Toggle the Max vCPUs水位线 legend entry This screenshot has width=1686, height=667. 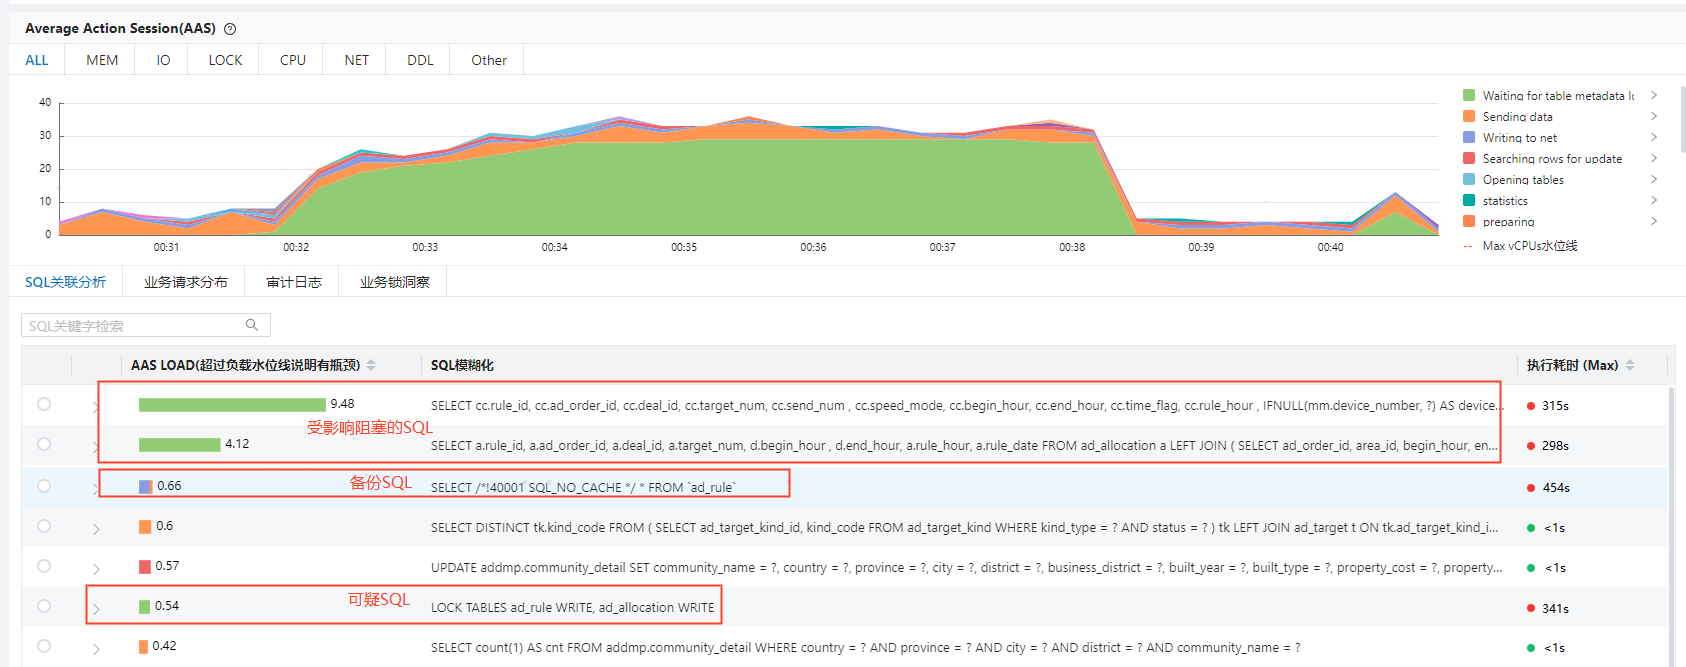(x=1520, y=246)
